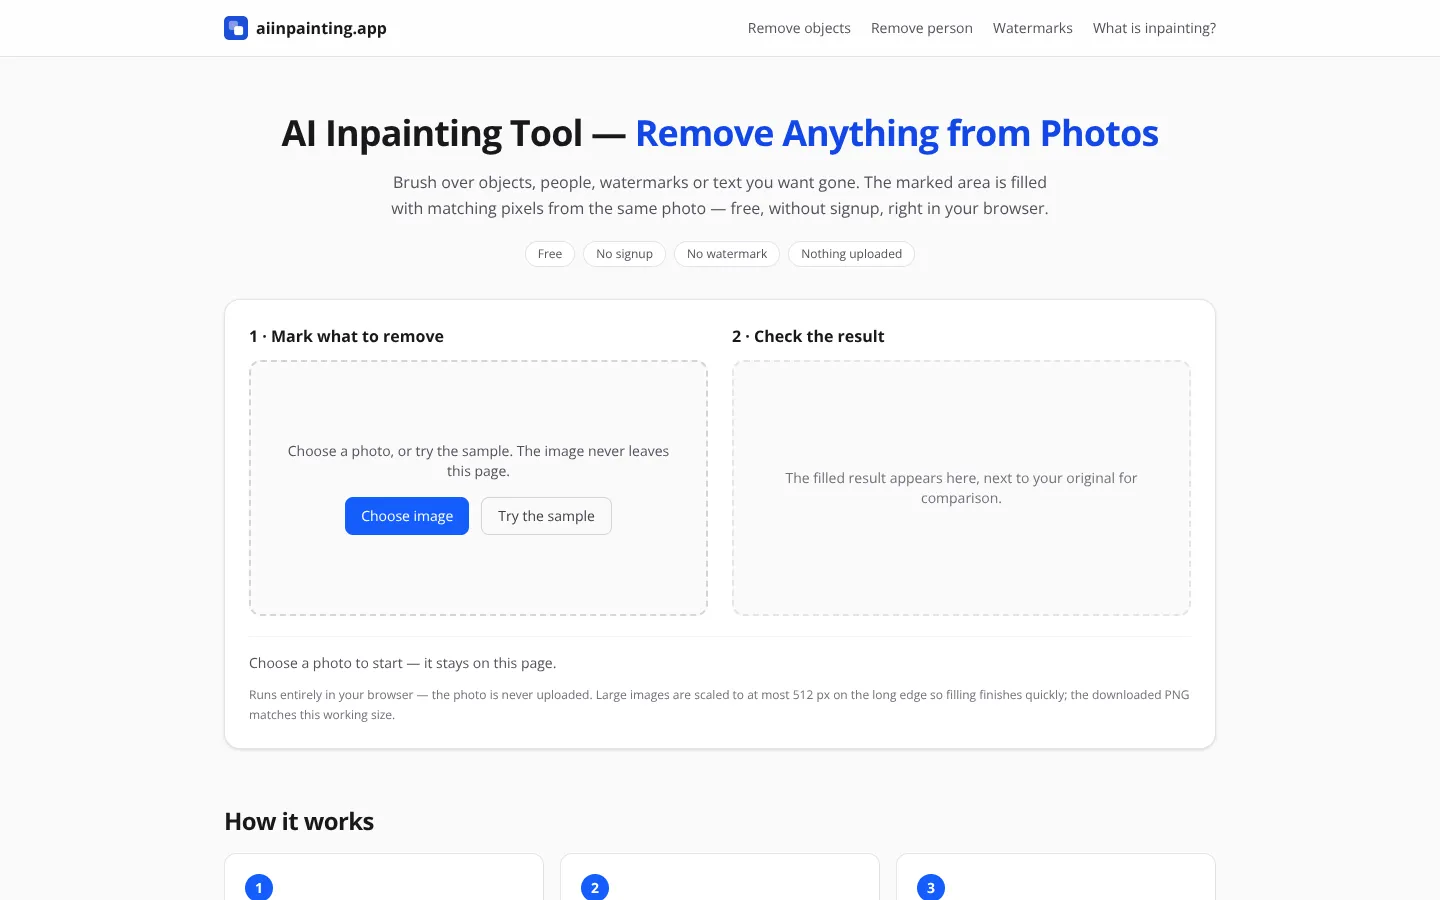This screenshot has height=900, width=1440.
Task: Select the Watermarks navigation item
Action: (1033, 28)
